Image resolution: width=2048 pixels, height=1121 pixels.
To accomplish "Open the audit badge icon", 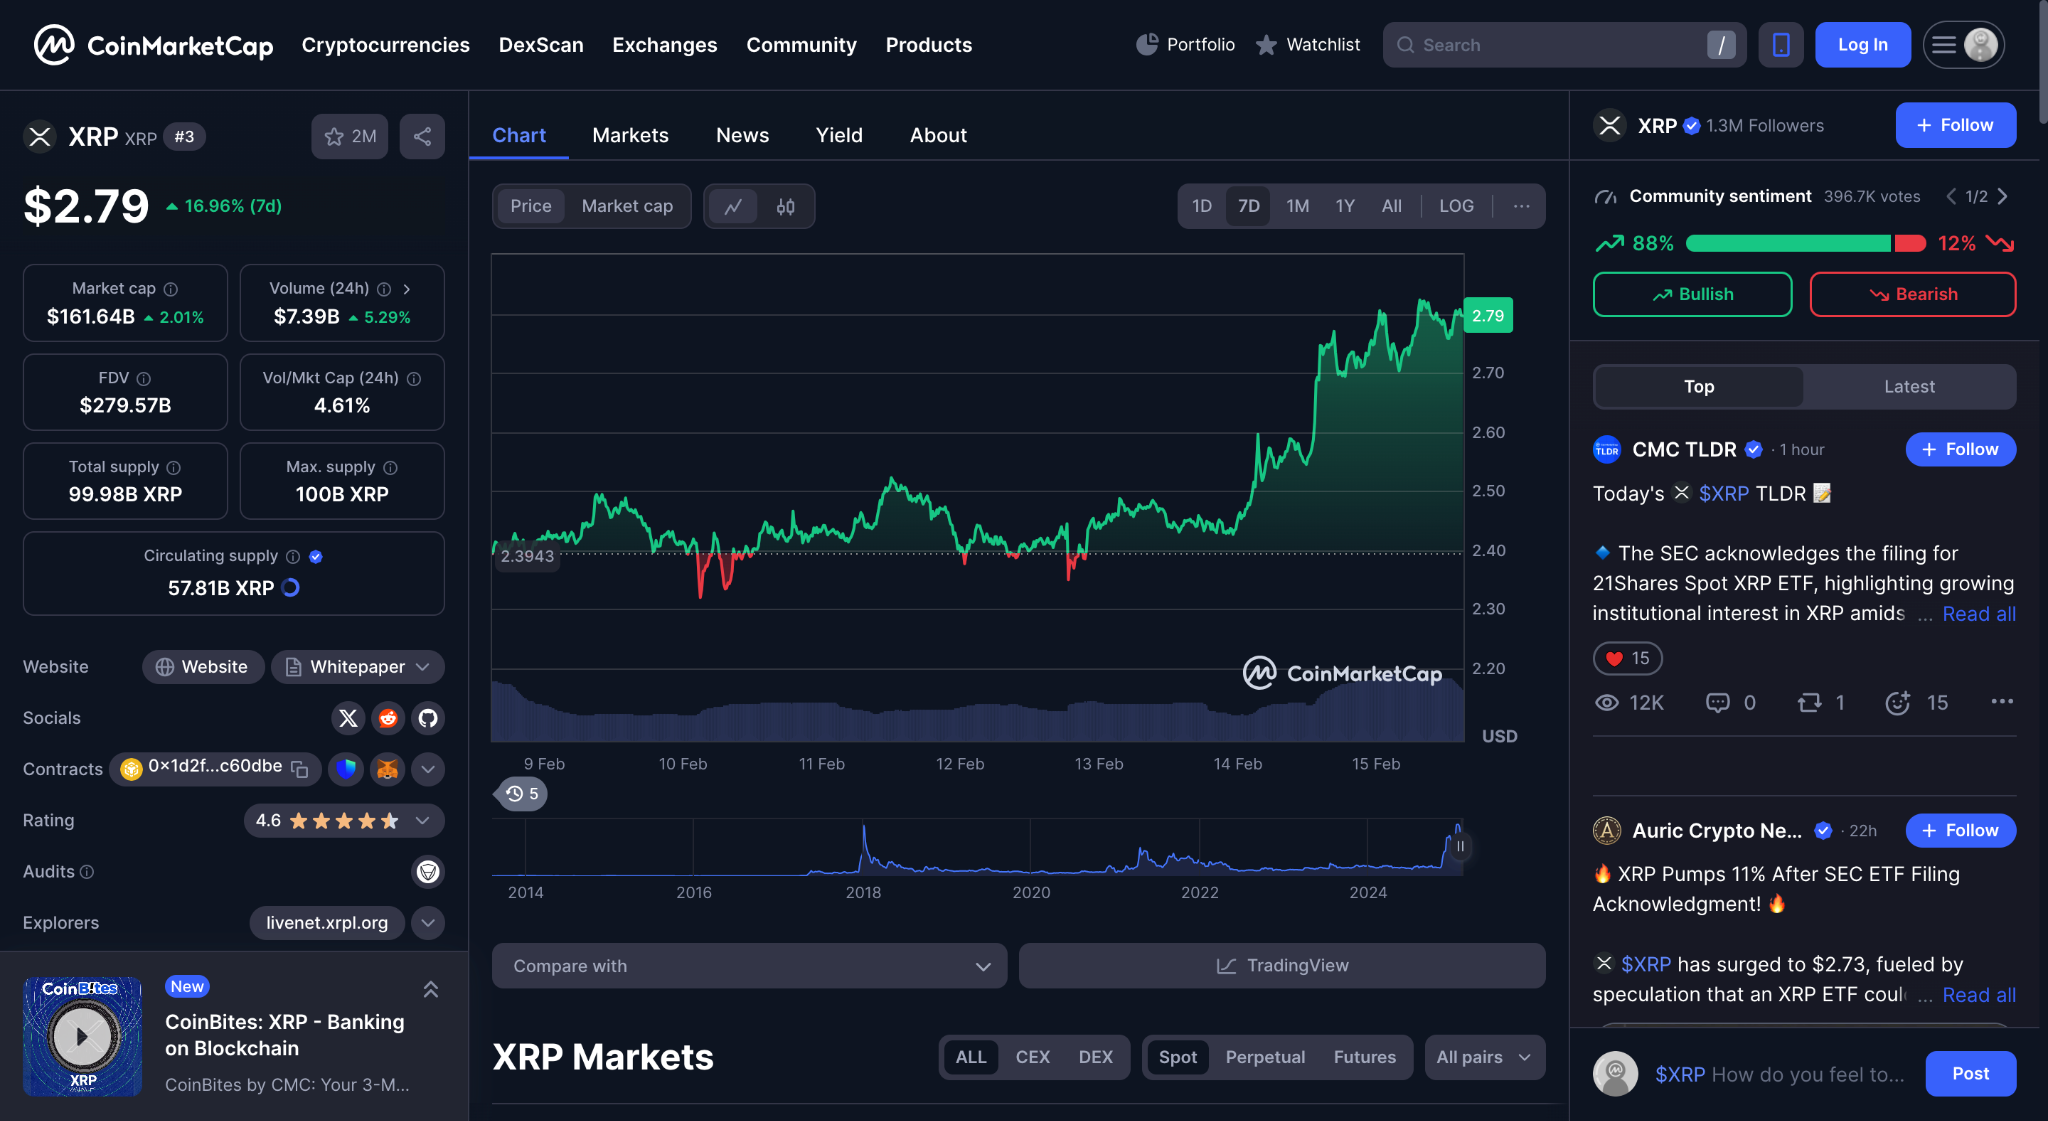I will [428, 872].
